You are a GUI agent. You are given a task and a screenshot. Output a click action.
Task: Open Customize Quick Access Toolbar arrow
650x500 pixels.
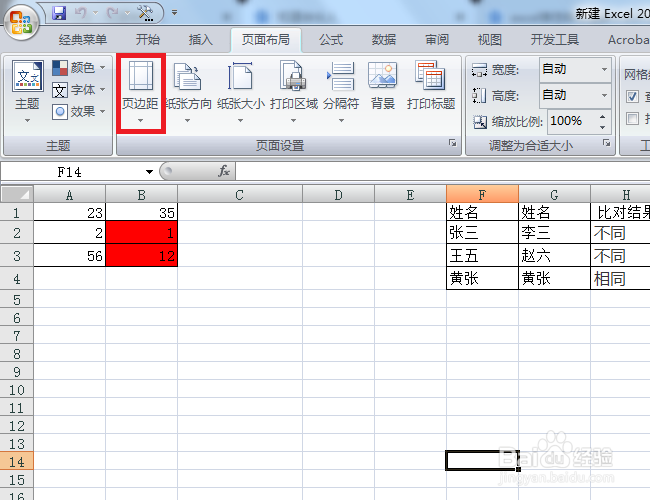[175, 13]
